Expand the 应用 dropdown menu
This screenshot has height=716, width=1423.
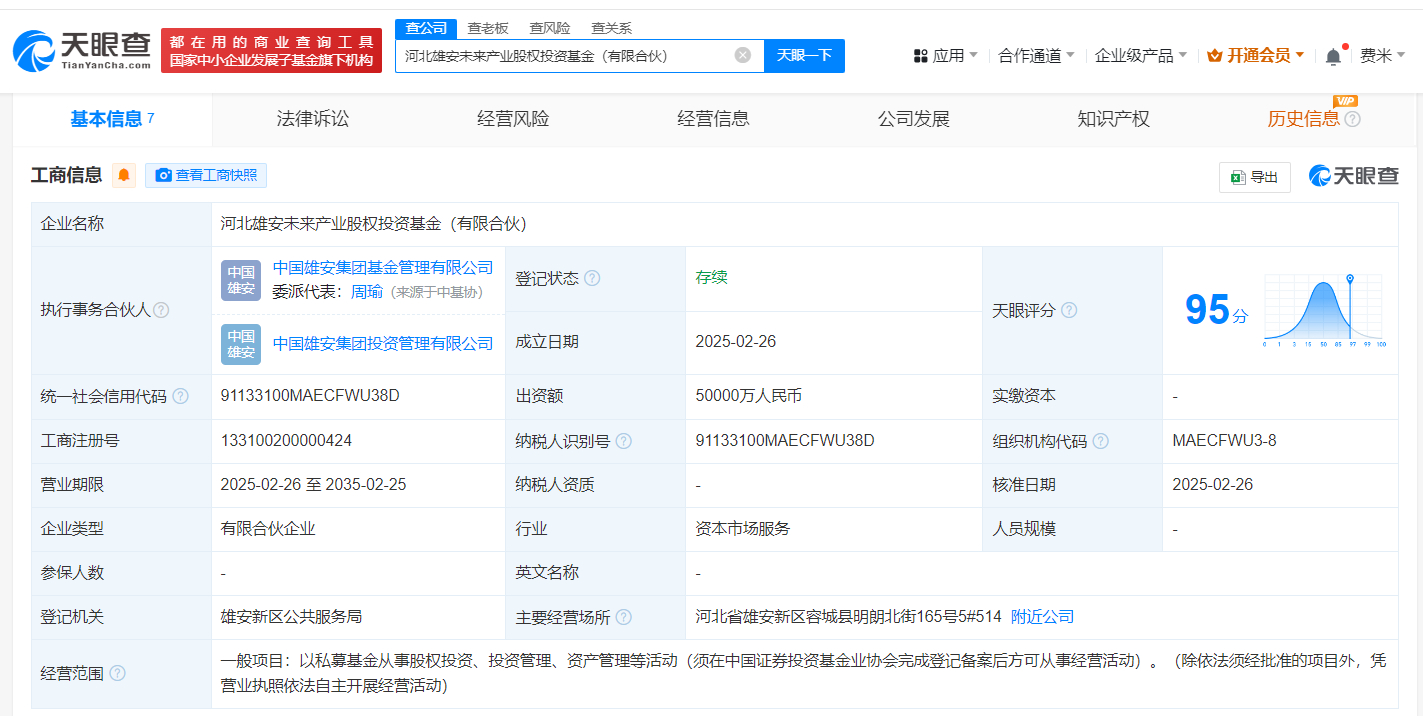click(945, 56)
